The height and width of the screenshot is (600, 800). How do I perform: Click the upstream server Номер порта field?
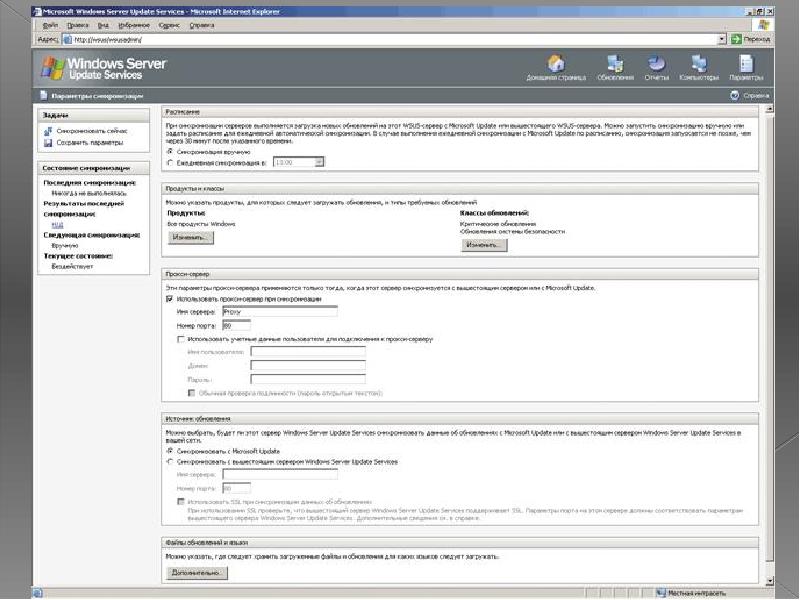(236, 488)
